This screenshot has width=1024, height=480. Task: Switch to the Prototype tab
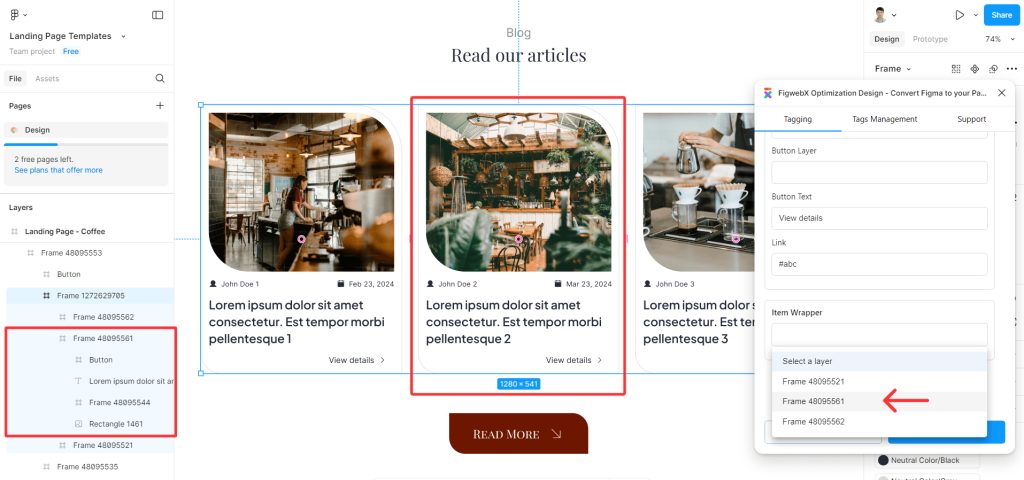(x=930, y=39)
